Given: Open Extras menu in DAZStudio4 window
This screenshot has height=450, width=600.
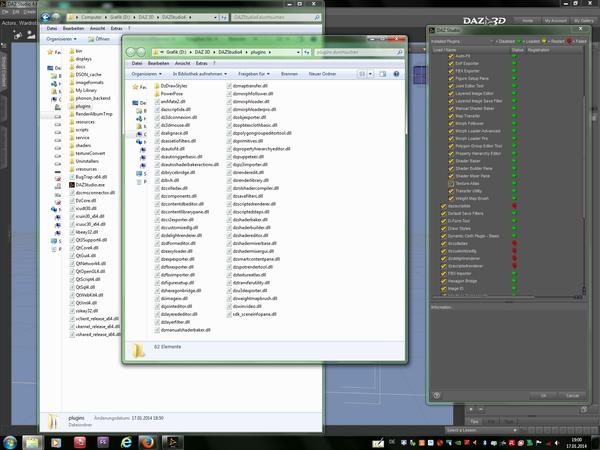Looking at the screenshot, I should pos(117,29).
